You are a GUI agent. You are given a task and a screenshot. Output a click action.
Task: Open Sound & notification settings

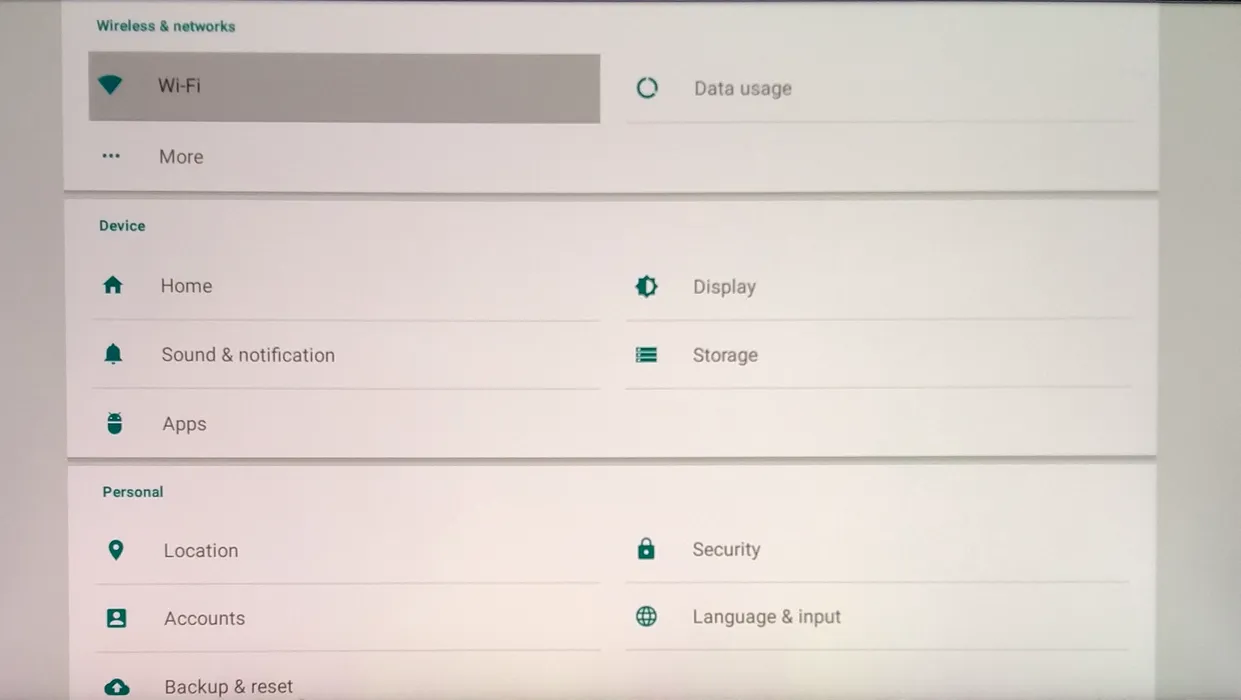[248, 355]
